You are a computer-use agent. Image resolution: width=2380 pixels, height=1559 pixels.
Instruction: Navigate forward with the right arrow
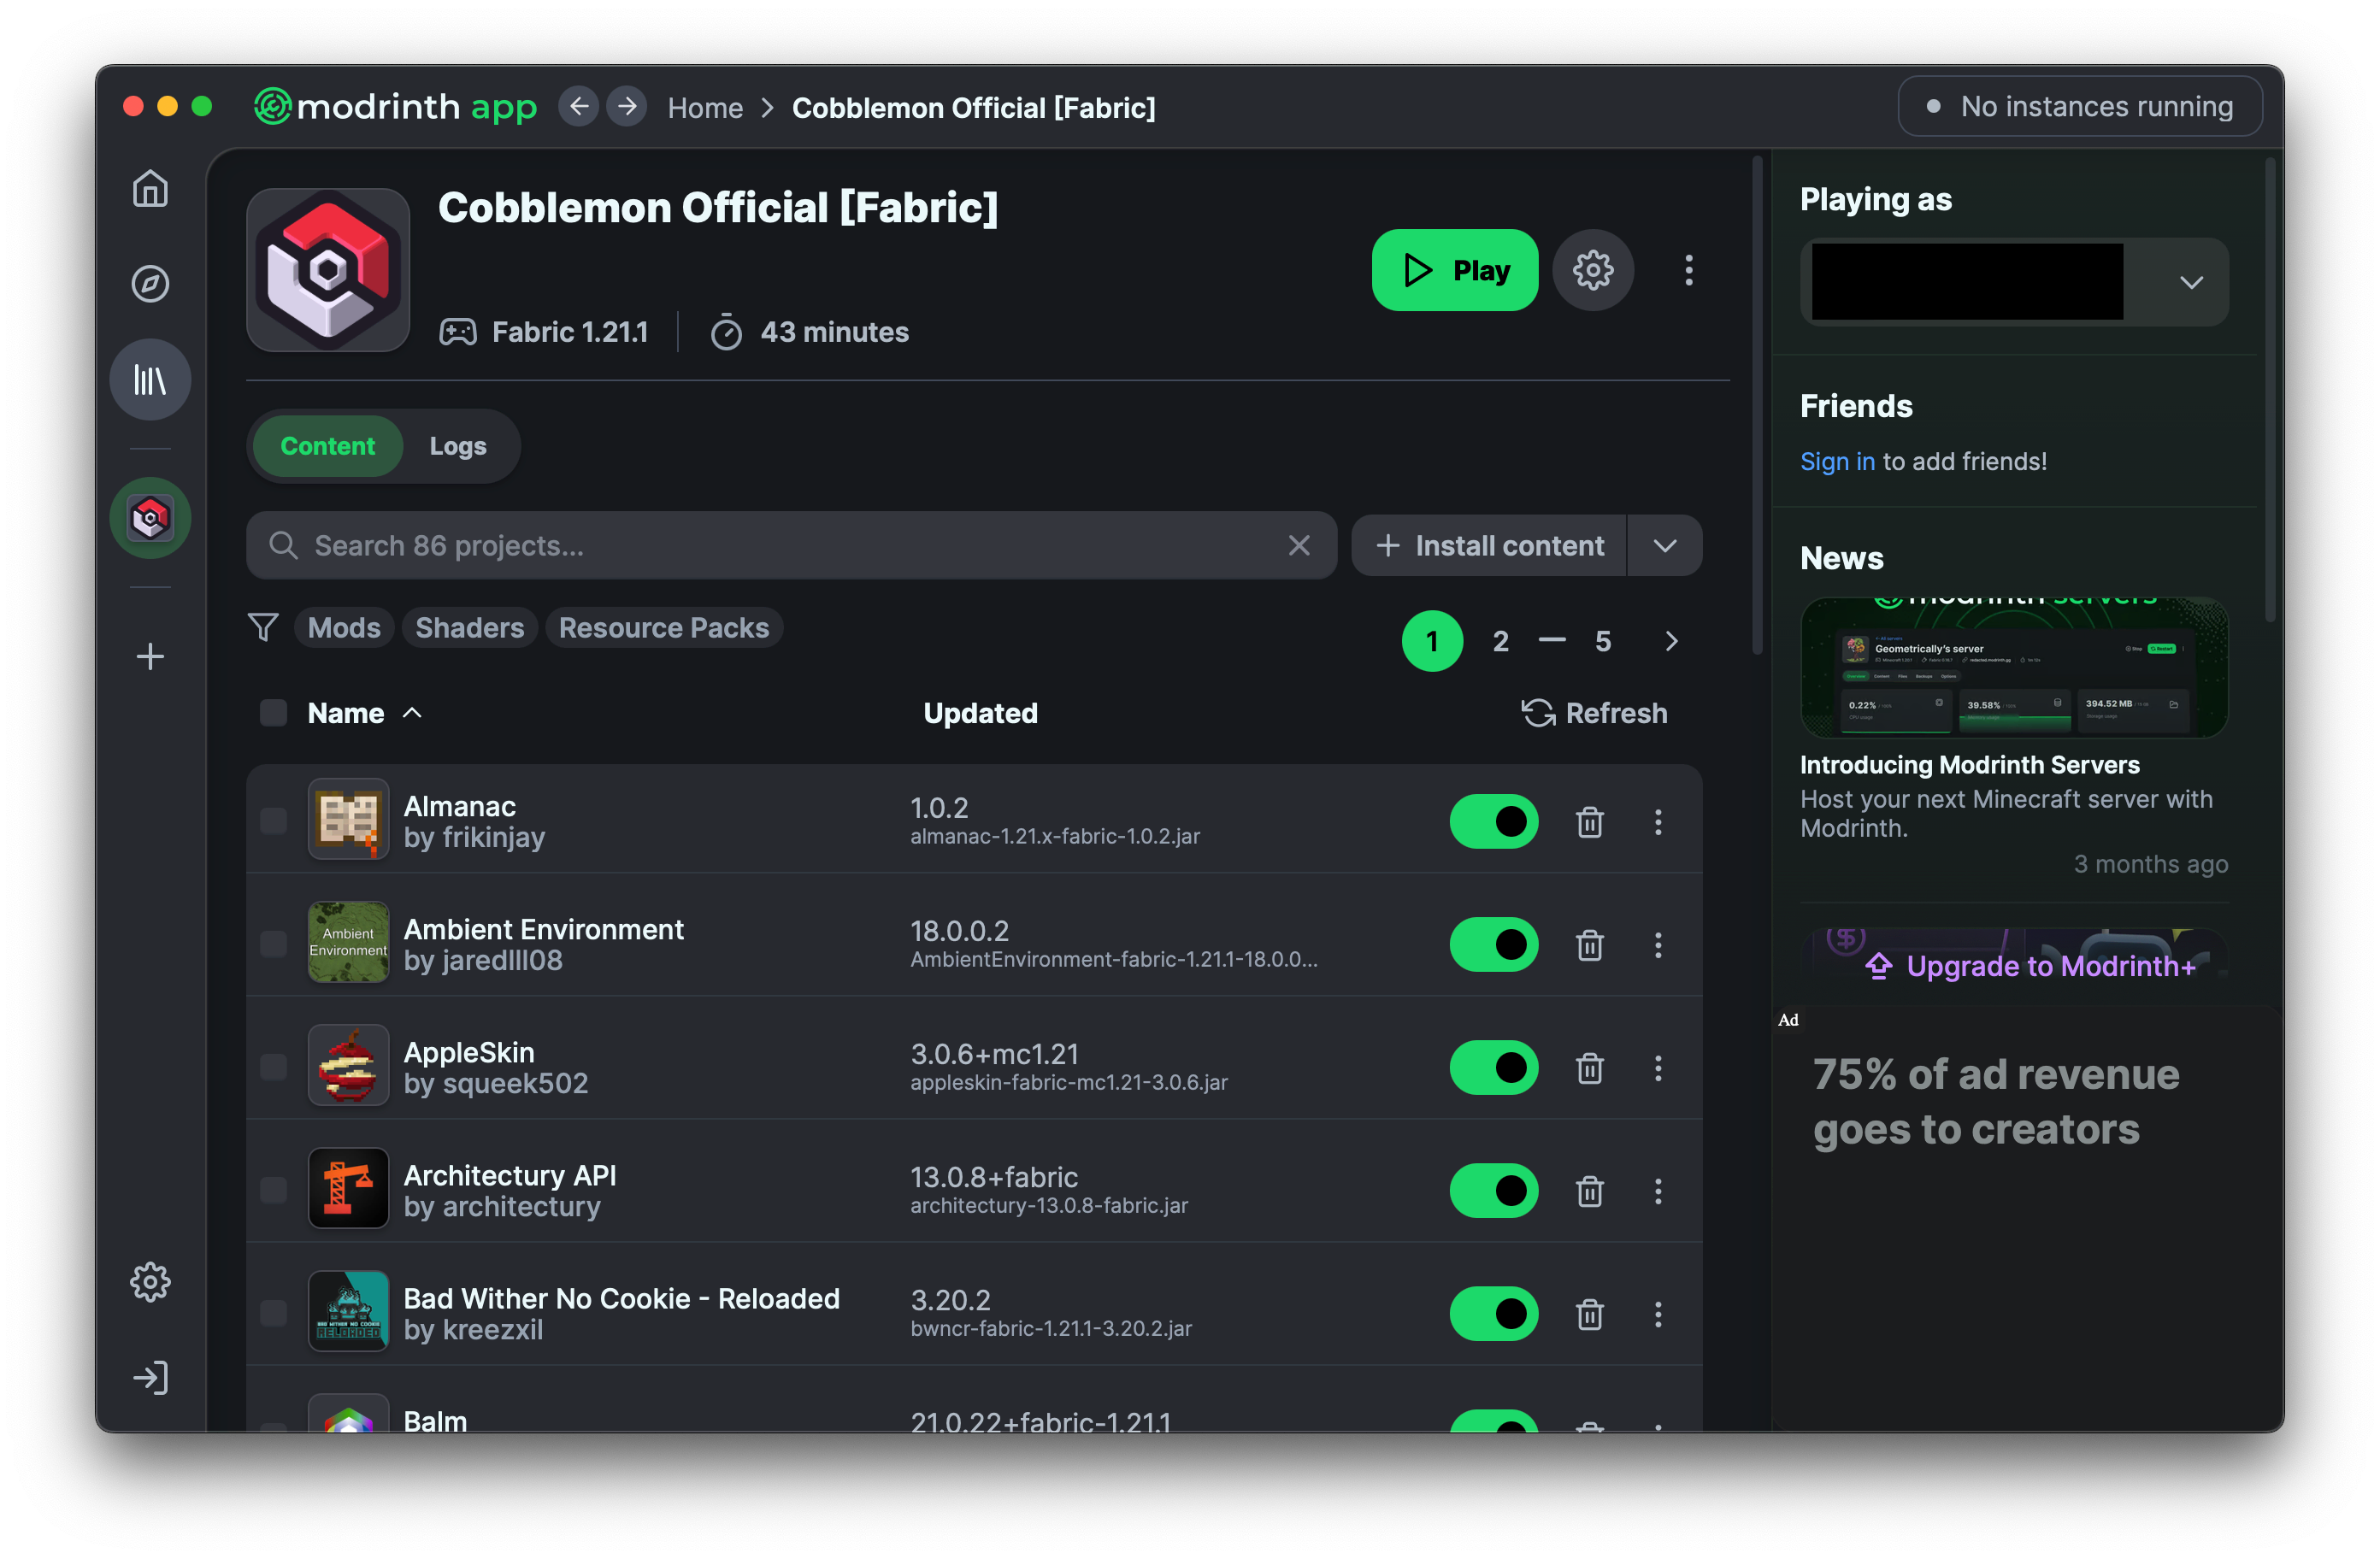pos(627,106)
